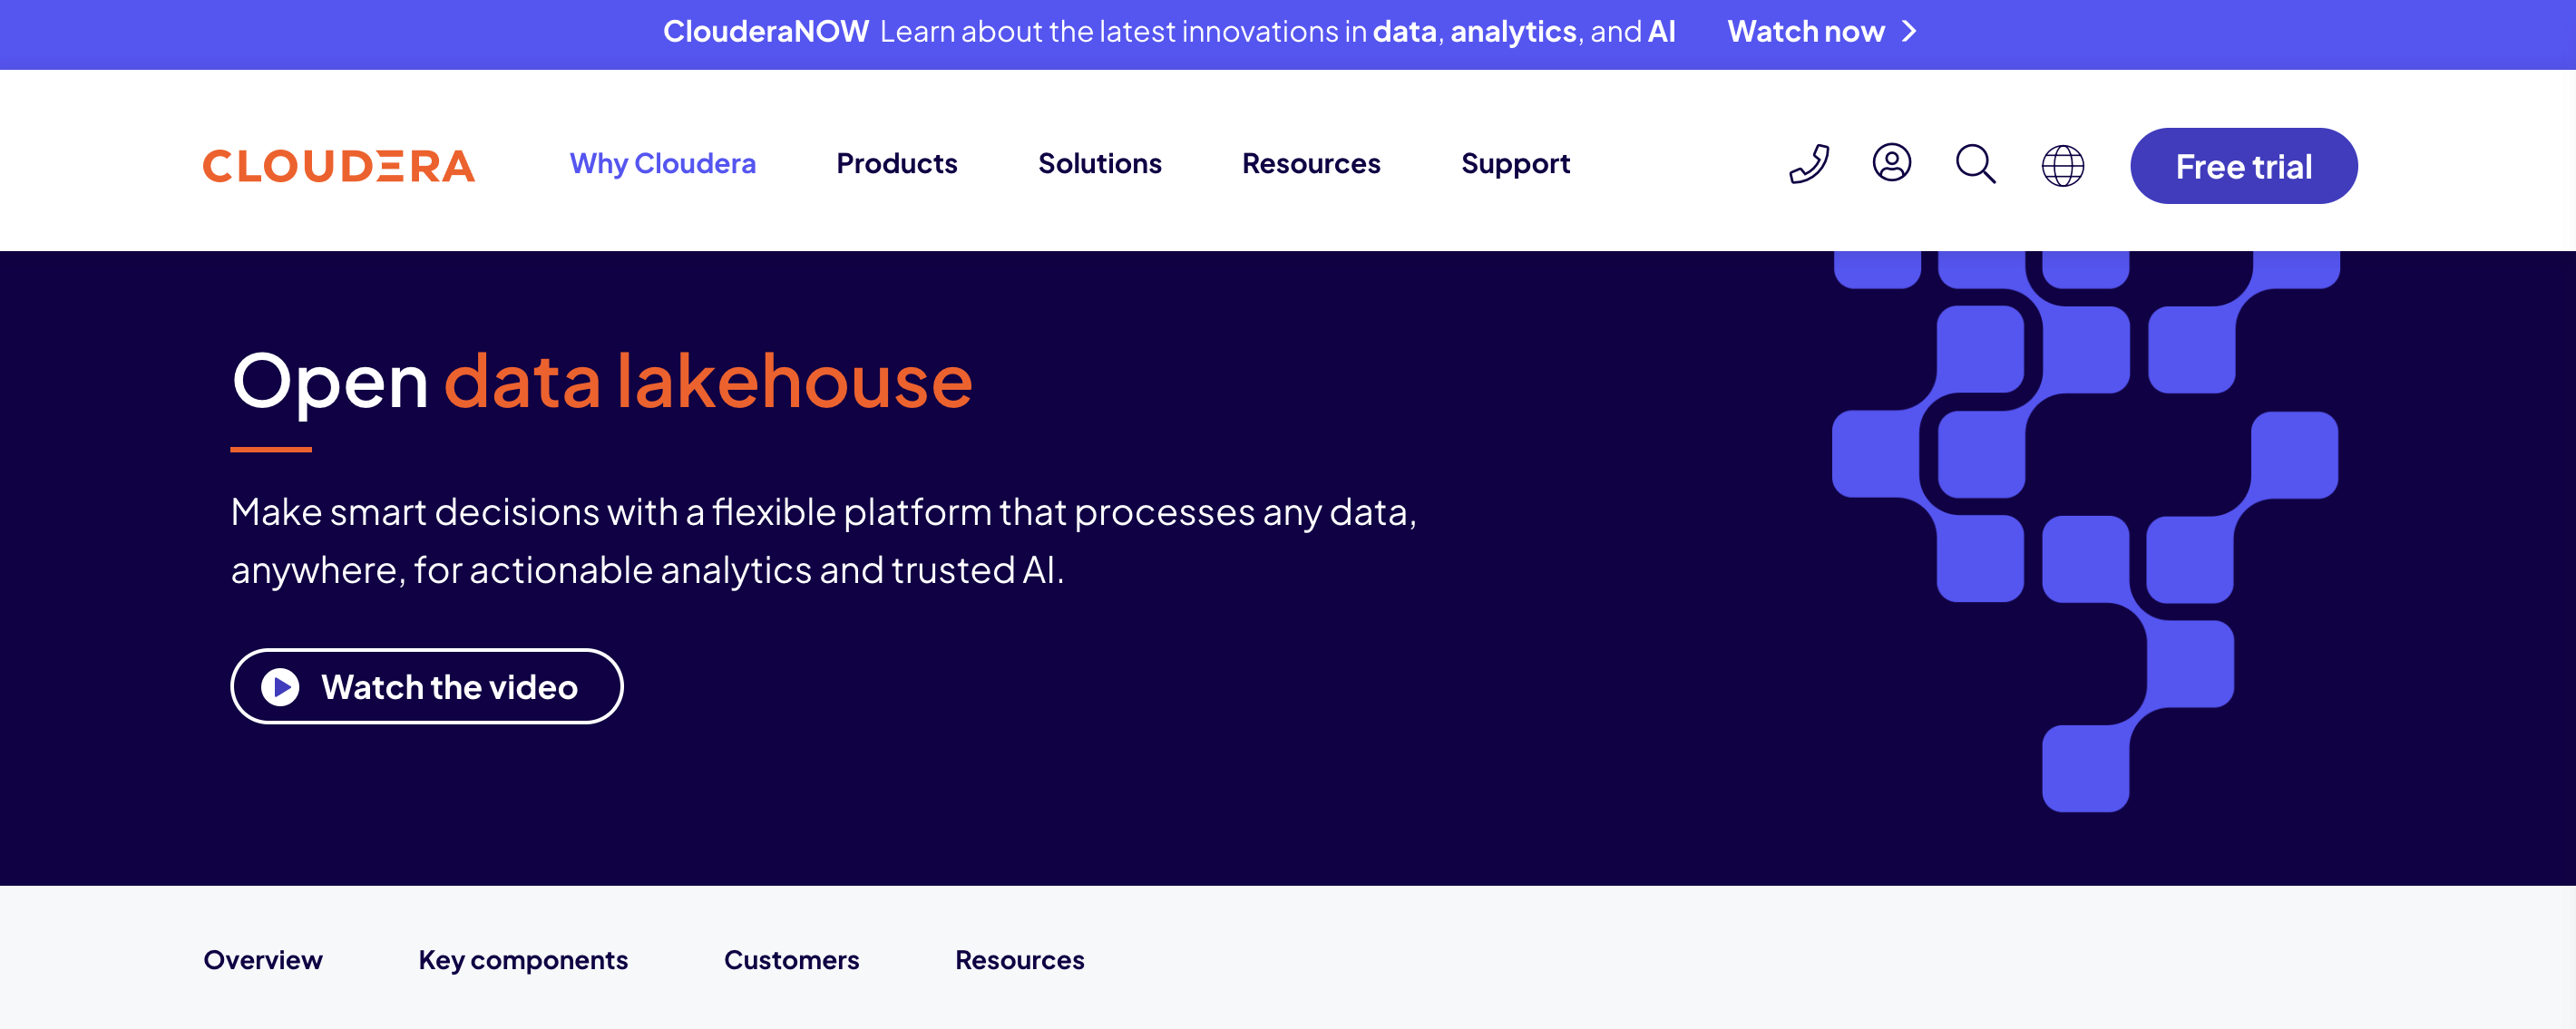The width and height of the screenshot is (2576, 1029).
Task: Jump to the Overview section tab
Action: [263, 960]
